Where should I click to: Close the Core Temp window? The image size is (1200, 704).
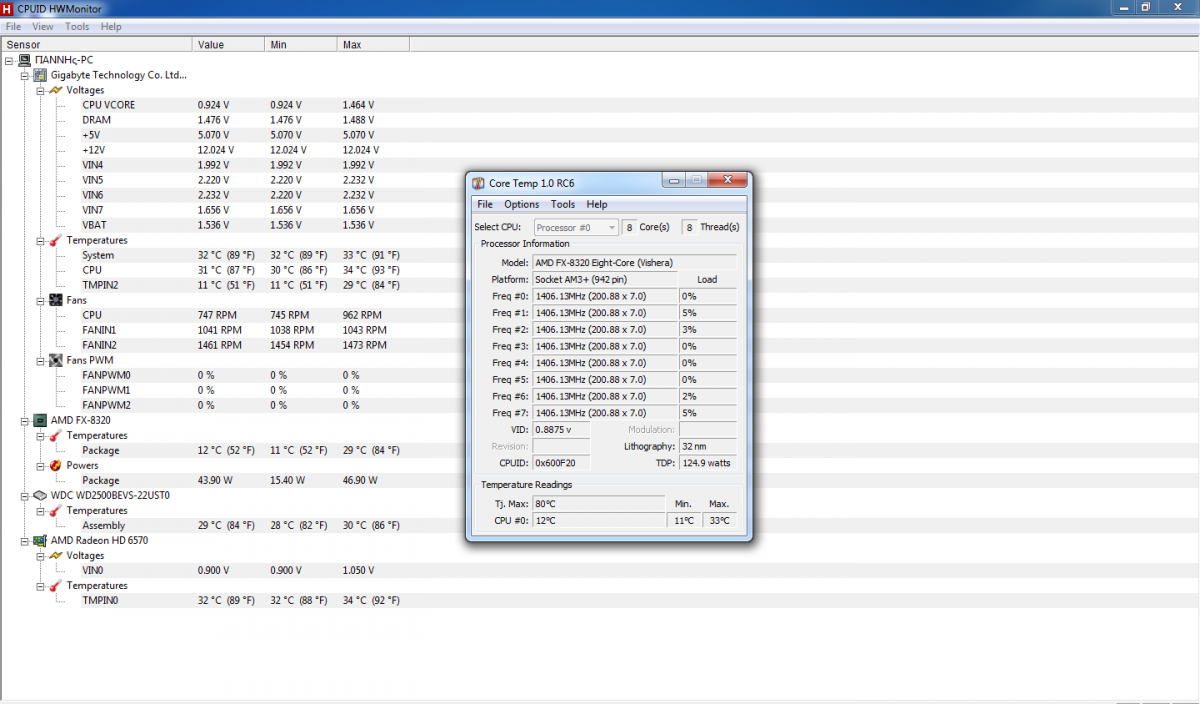pos(727,180)
